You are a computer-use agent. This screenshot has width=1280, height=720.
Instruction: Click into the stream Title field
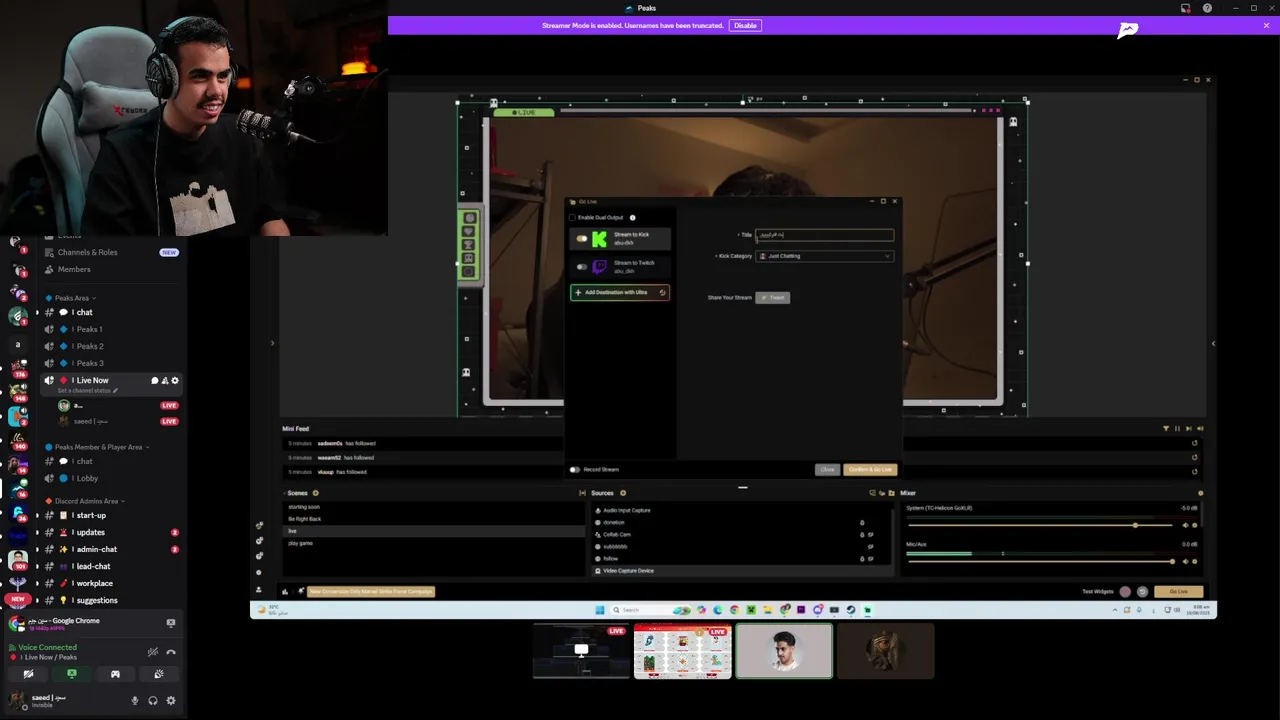tap(825, 235)
